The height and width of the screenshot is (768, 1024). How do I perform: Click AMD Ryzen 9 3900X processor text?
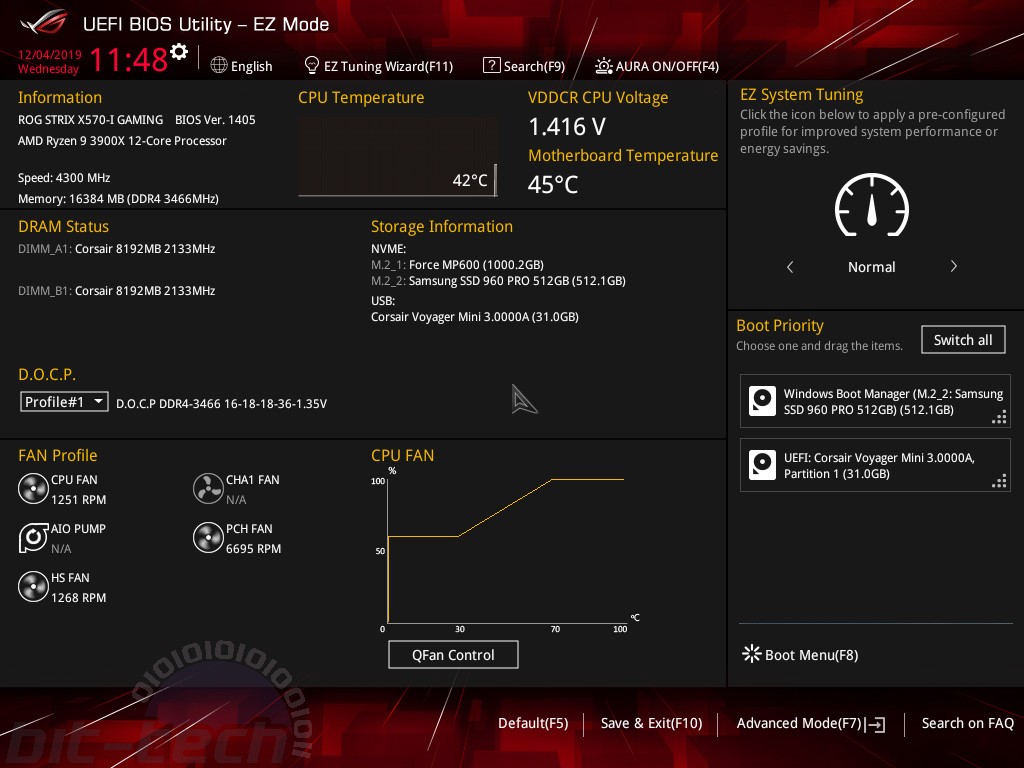click(x=122, y=140)
